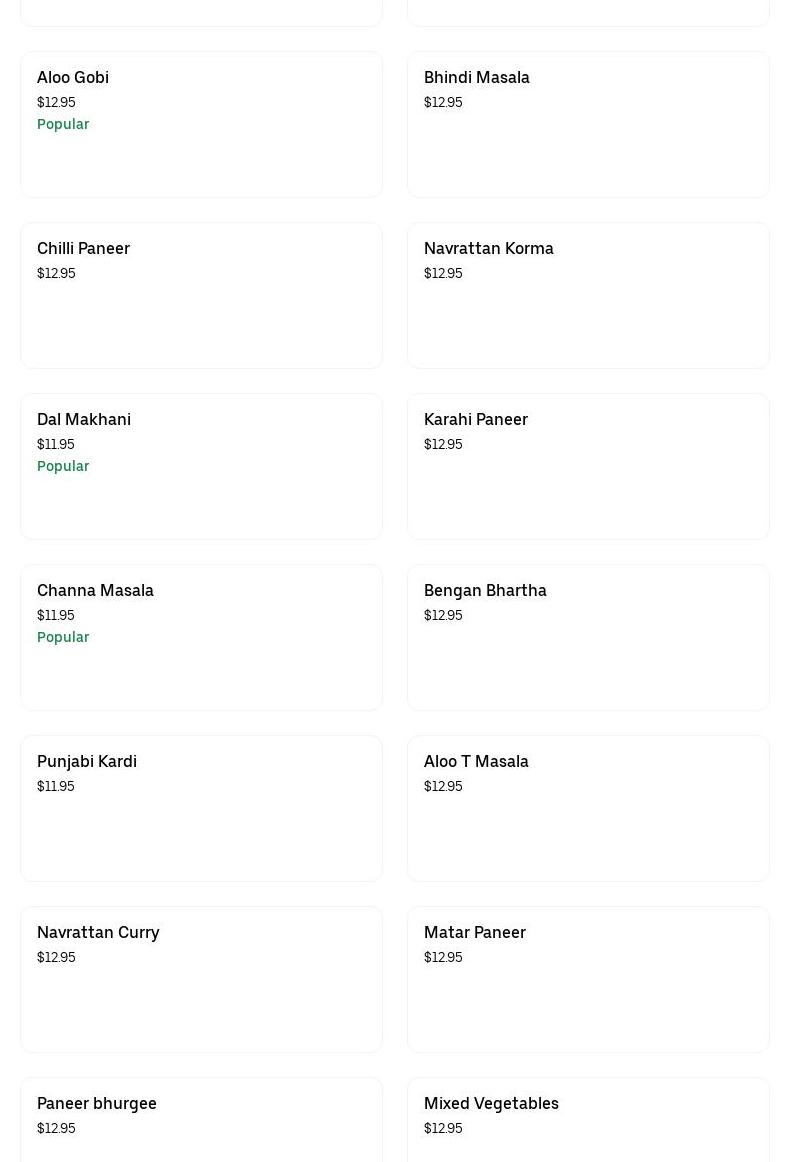Open the Navrattan Curry card
The height and width of the screenshot is (1162, 804).
(201, 980)
